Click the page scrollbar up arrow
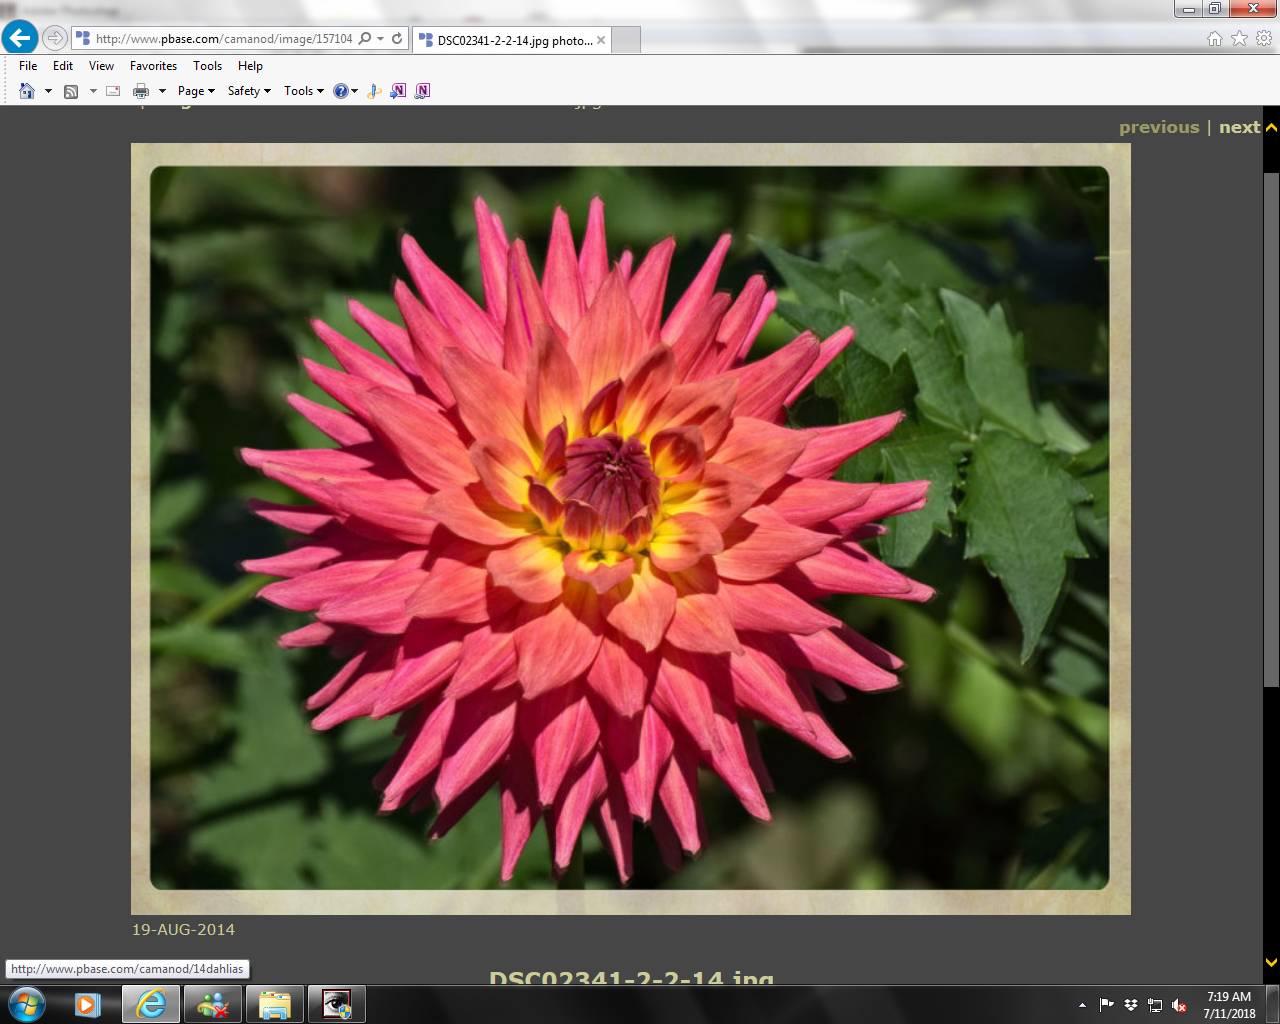The height and width of the screenshot is (1024, 1280). [1271, 127]
